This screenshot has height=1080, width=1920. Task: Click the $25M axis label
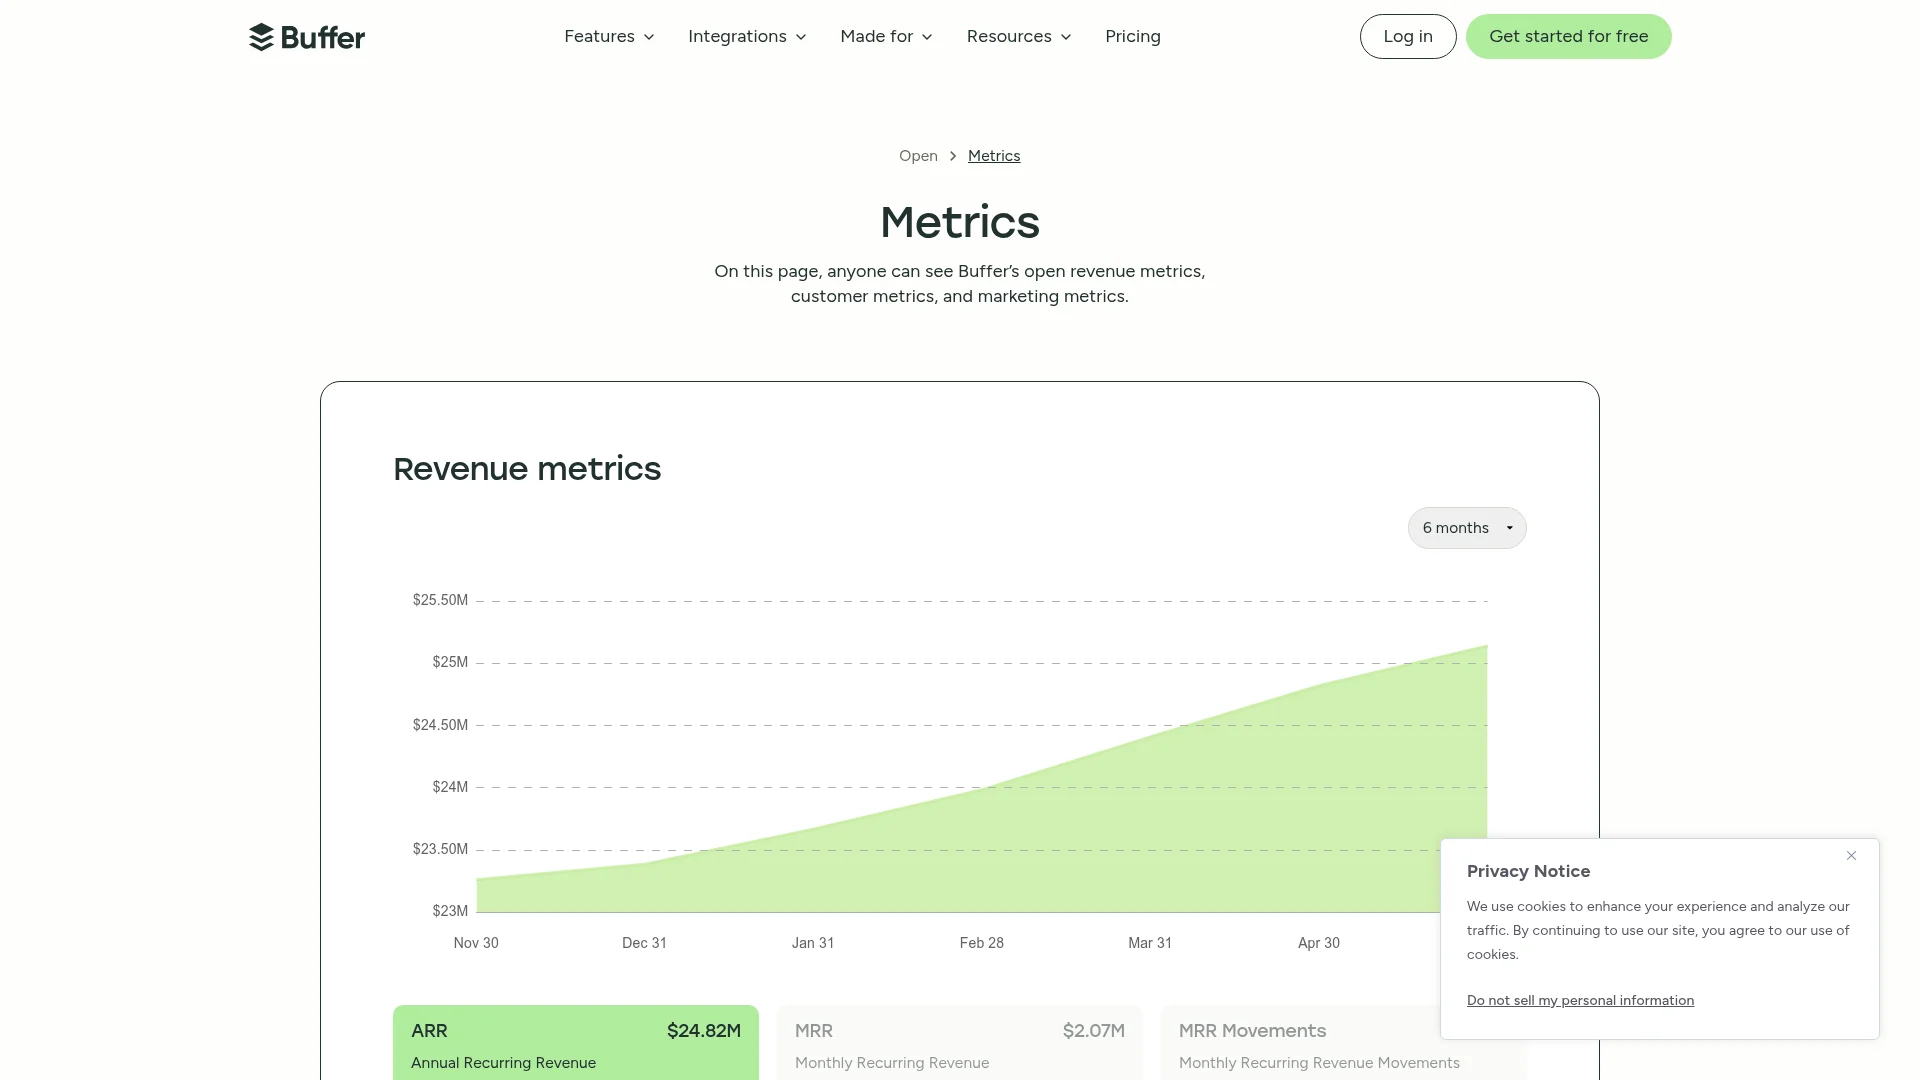click(x=450, y=662)
